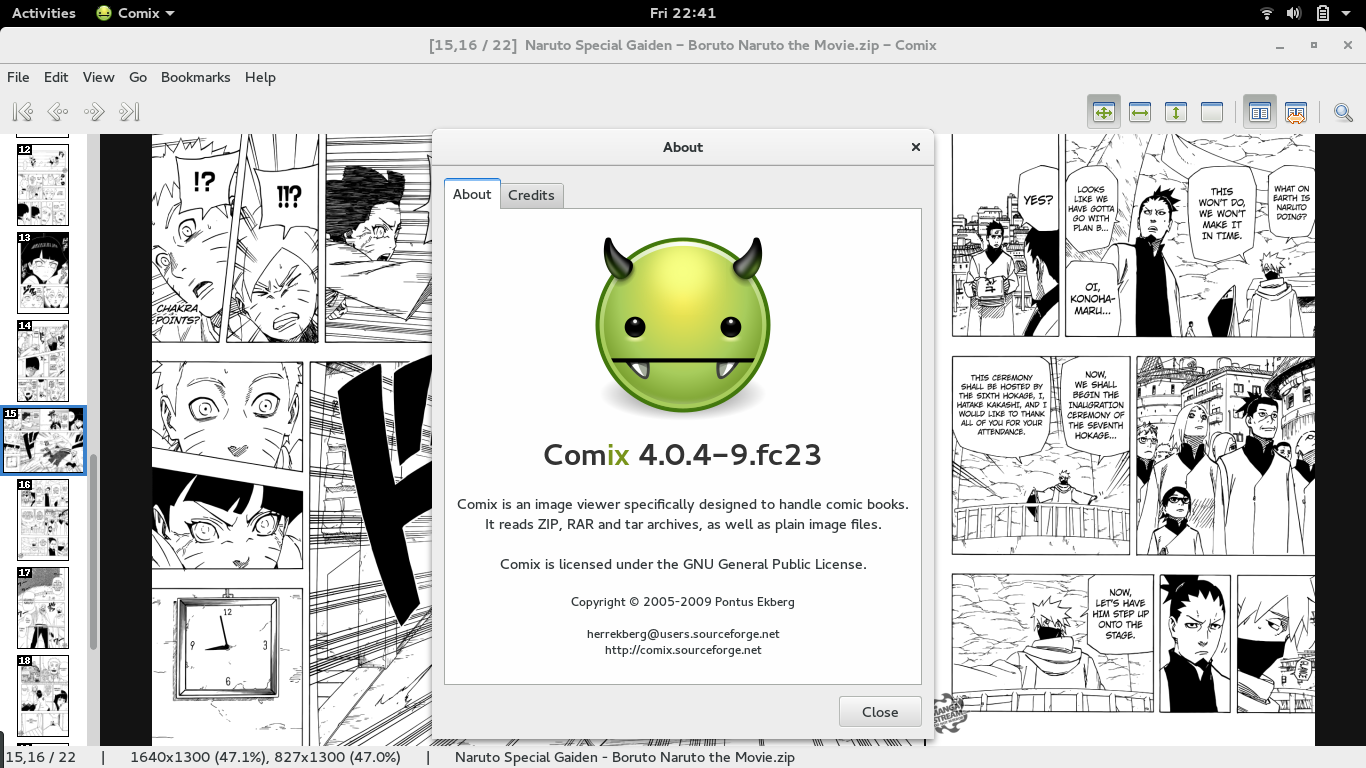Viewport: 1366px width, 768px height.
Task: Click http://comix.sourceforge.net URL text
Action: pyautogui.click(x=683, y=649)
